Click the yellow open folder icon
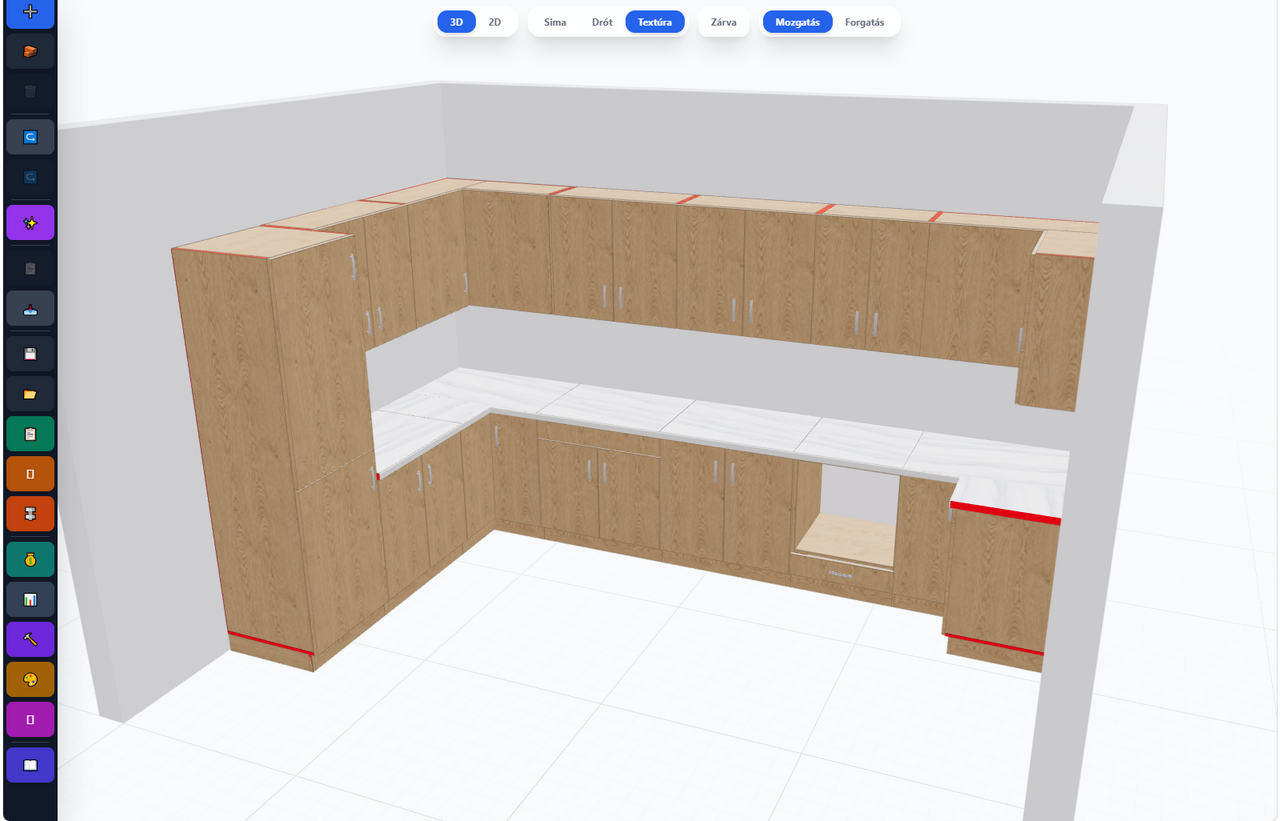 (x=30, y=394)
